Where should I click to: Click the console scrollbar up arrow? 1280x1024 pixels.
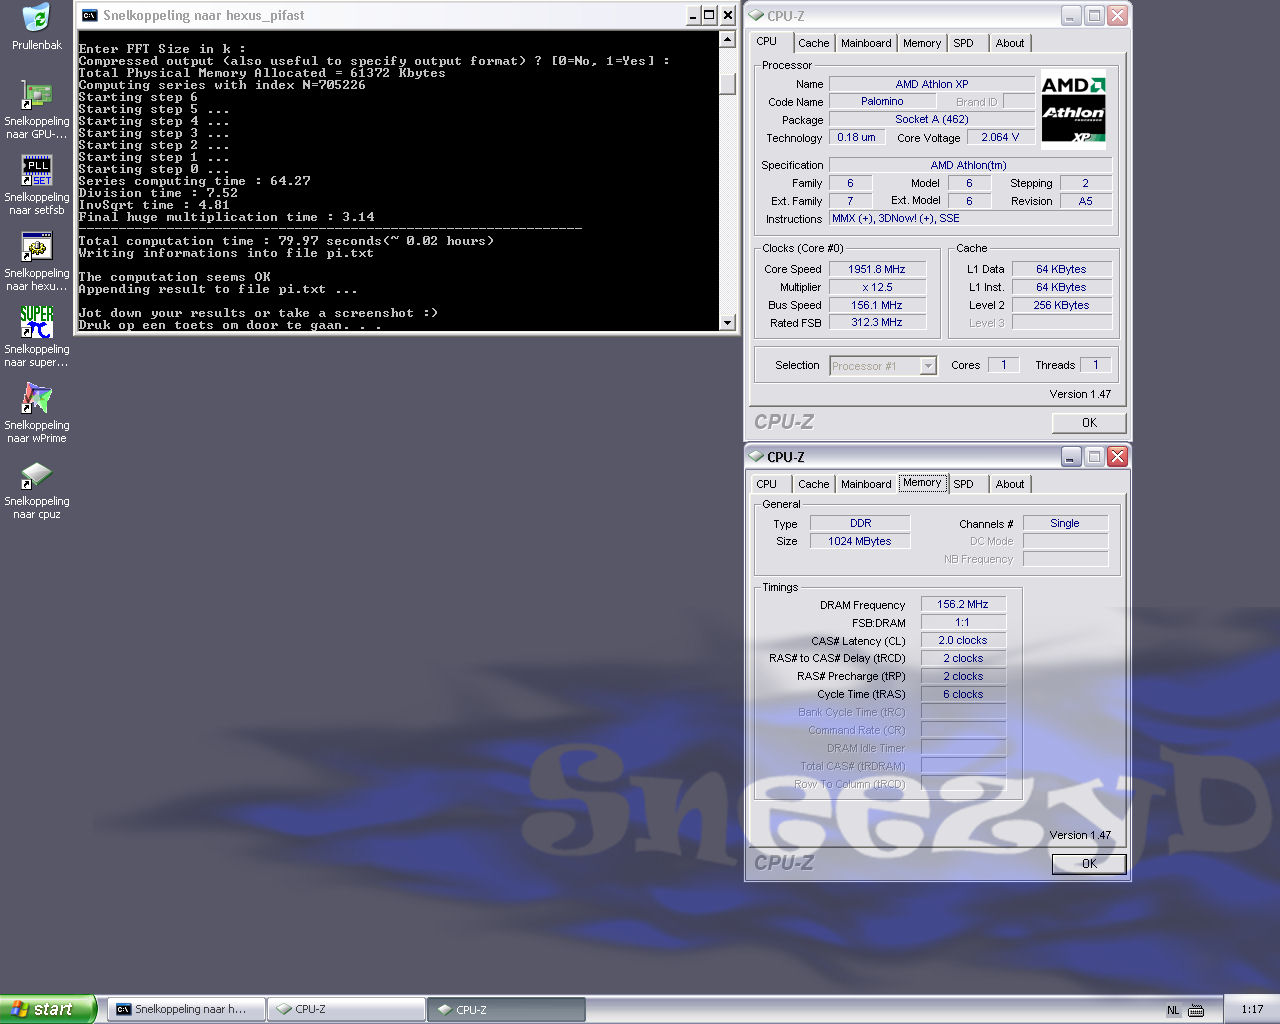pyautogui.click(x=727, y=40)
